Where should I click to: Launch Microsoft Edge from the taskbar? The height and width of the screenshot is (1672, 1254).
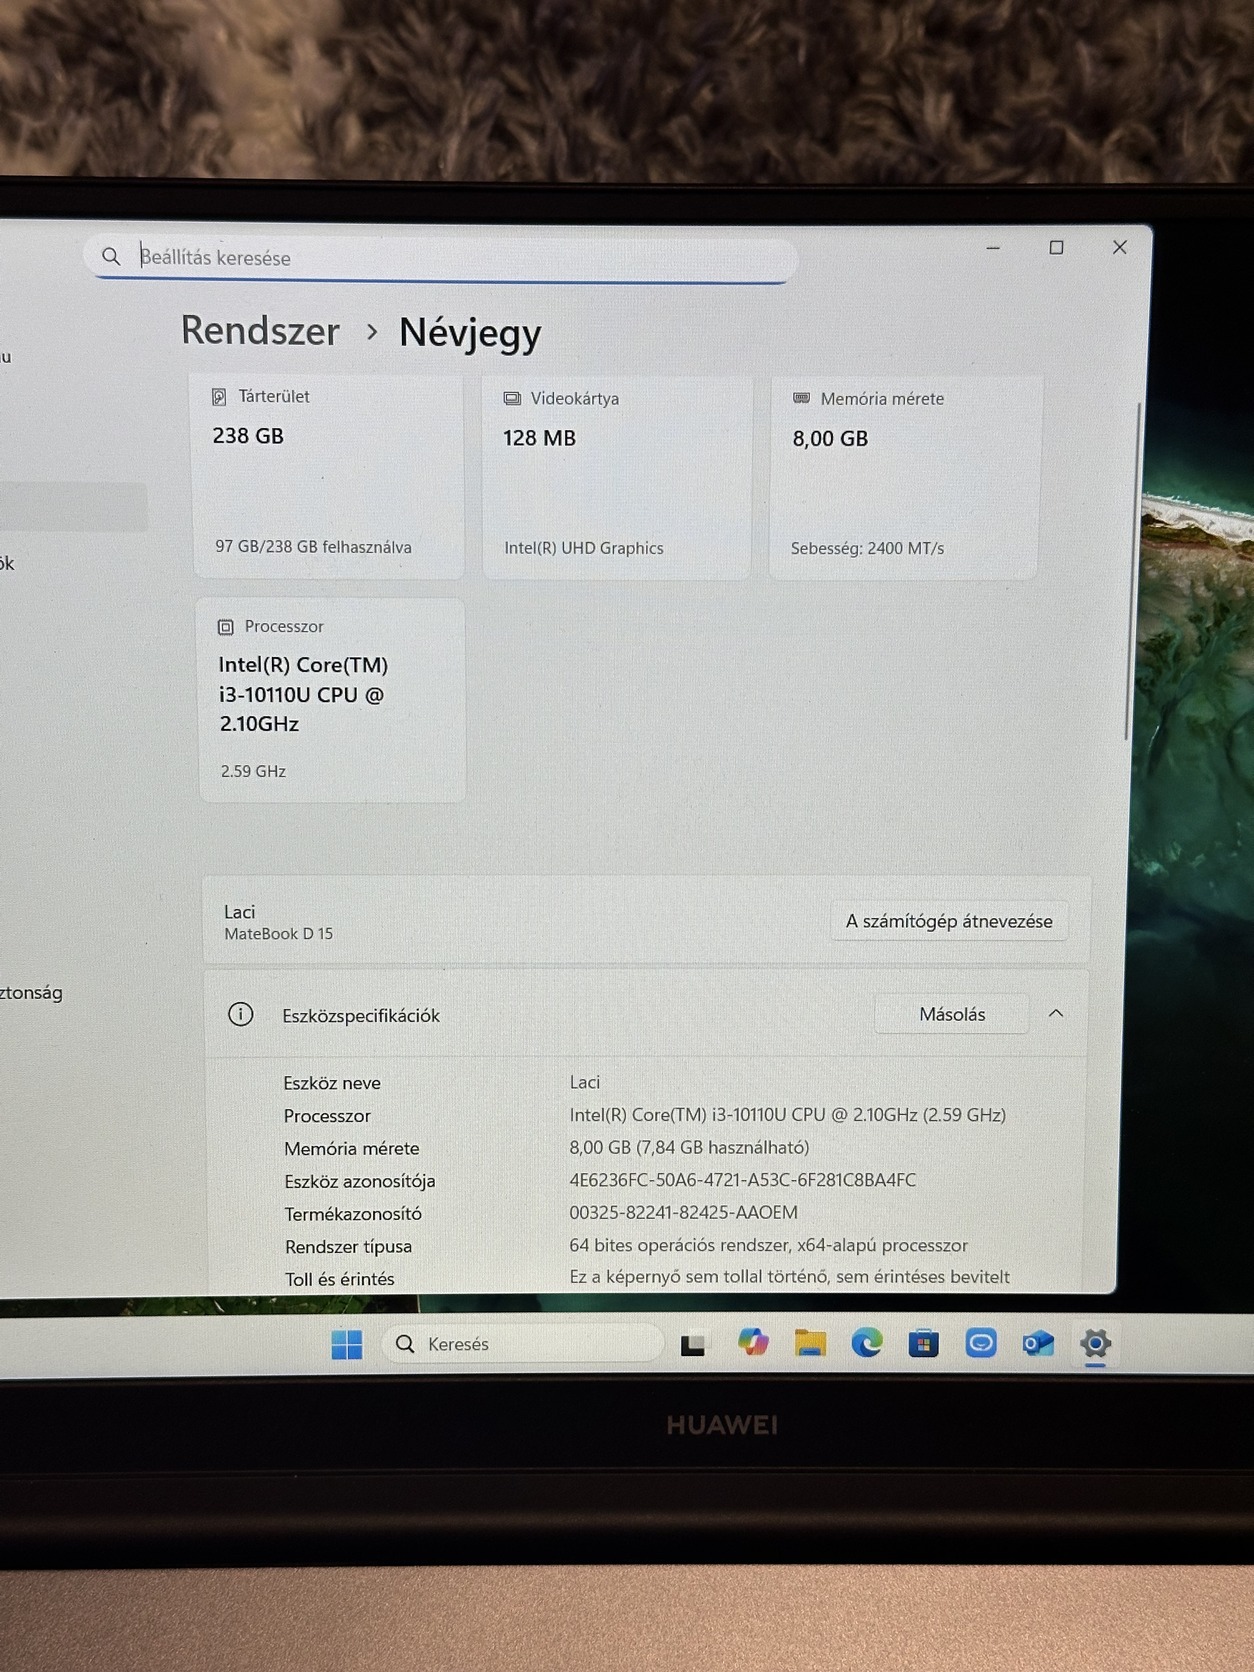coord(867,1342)
